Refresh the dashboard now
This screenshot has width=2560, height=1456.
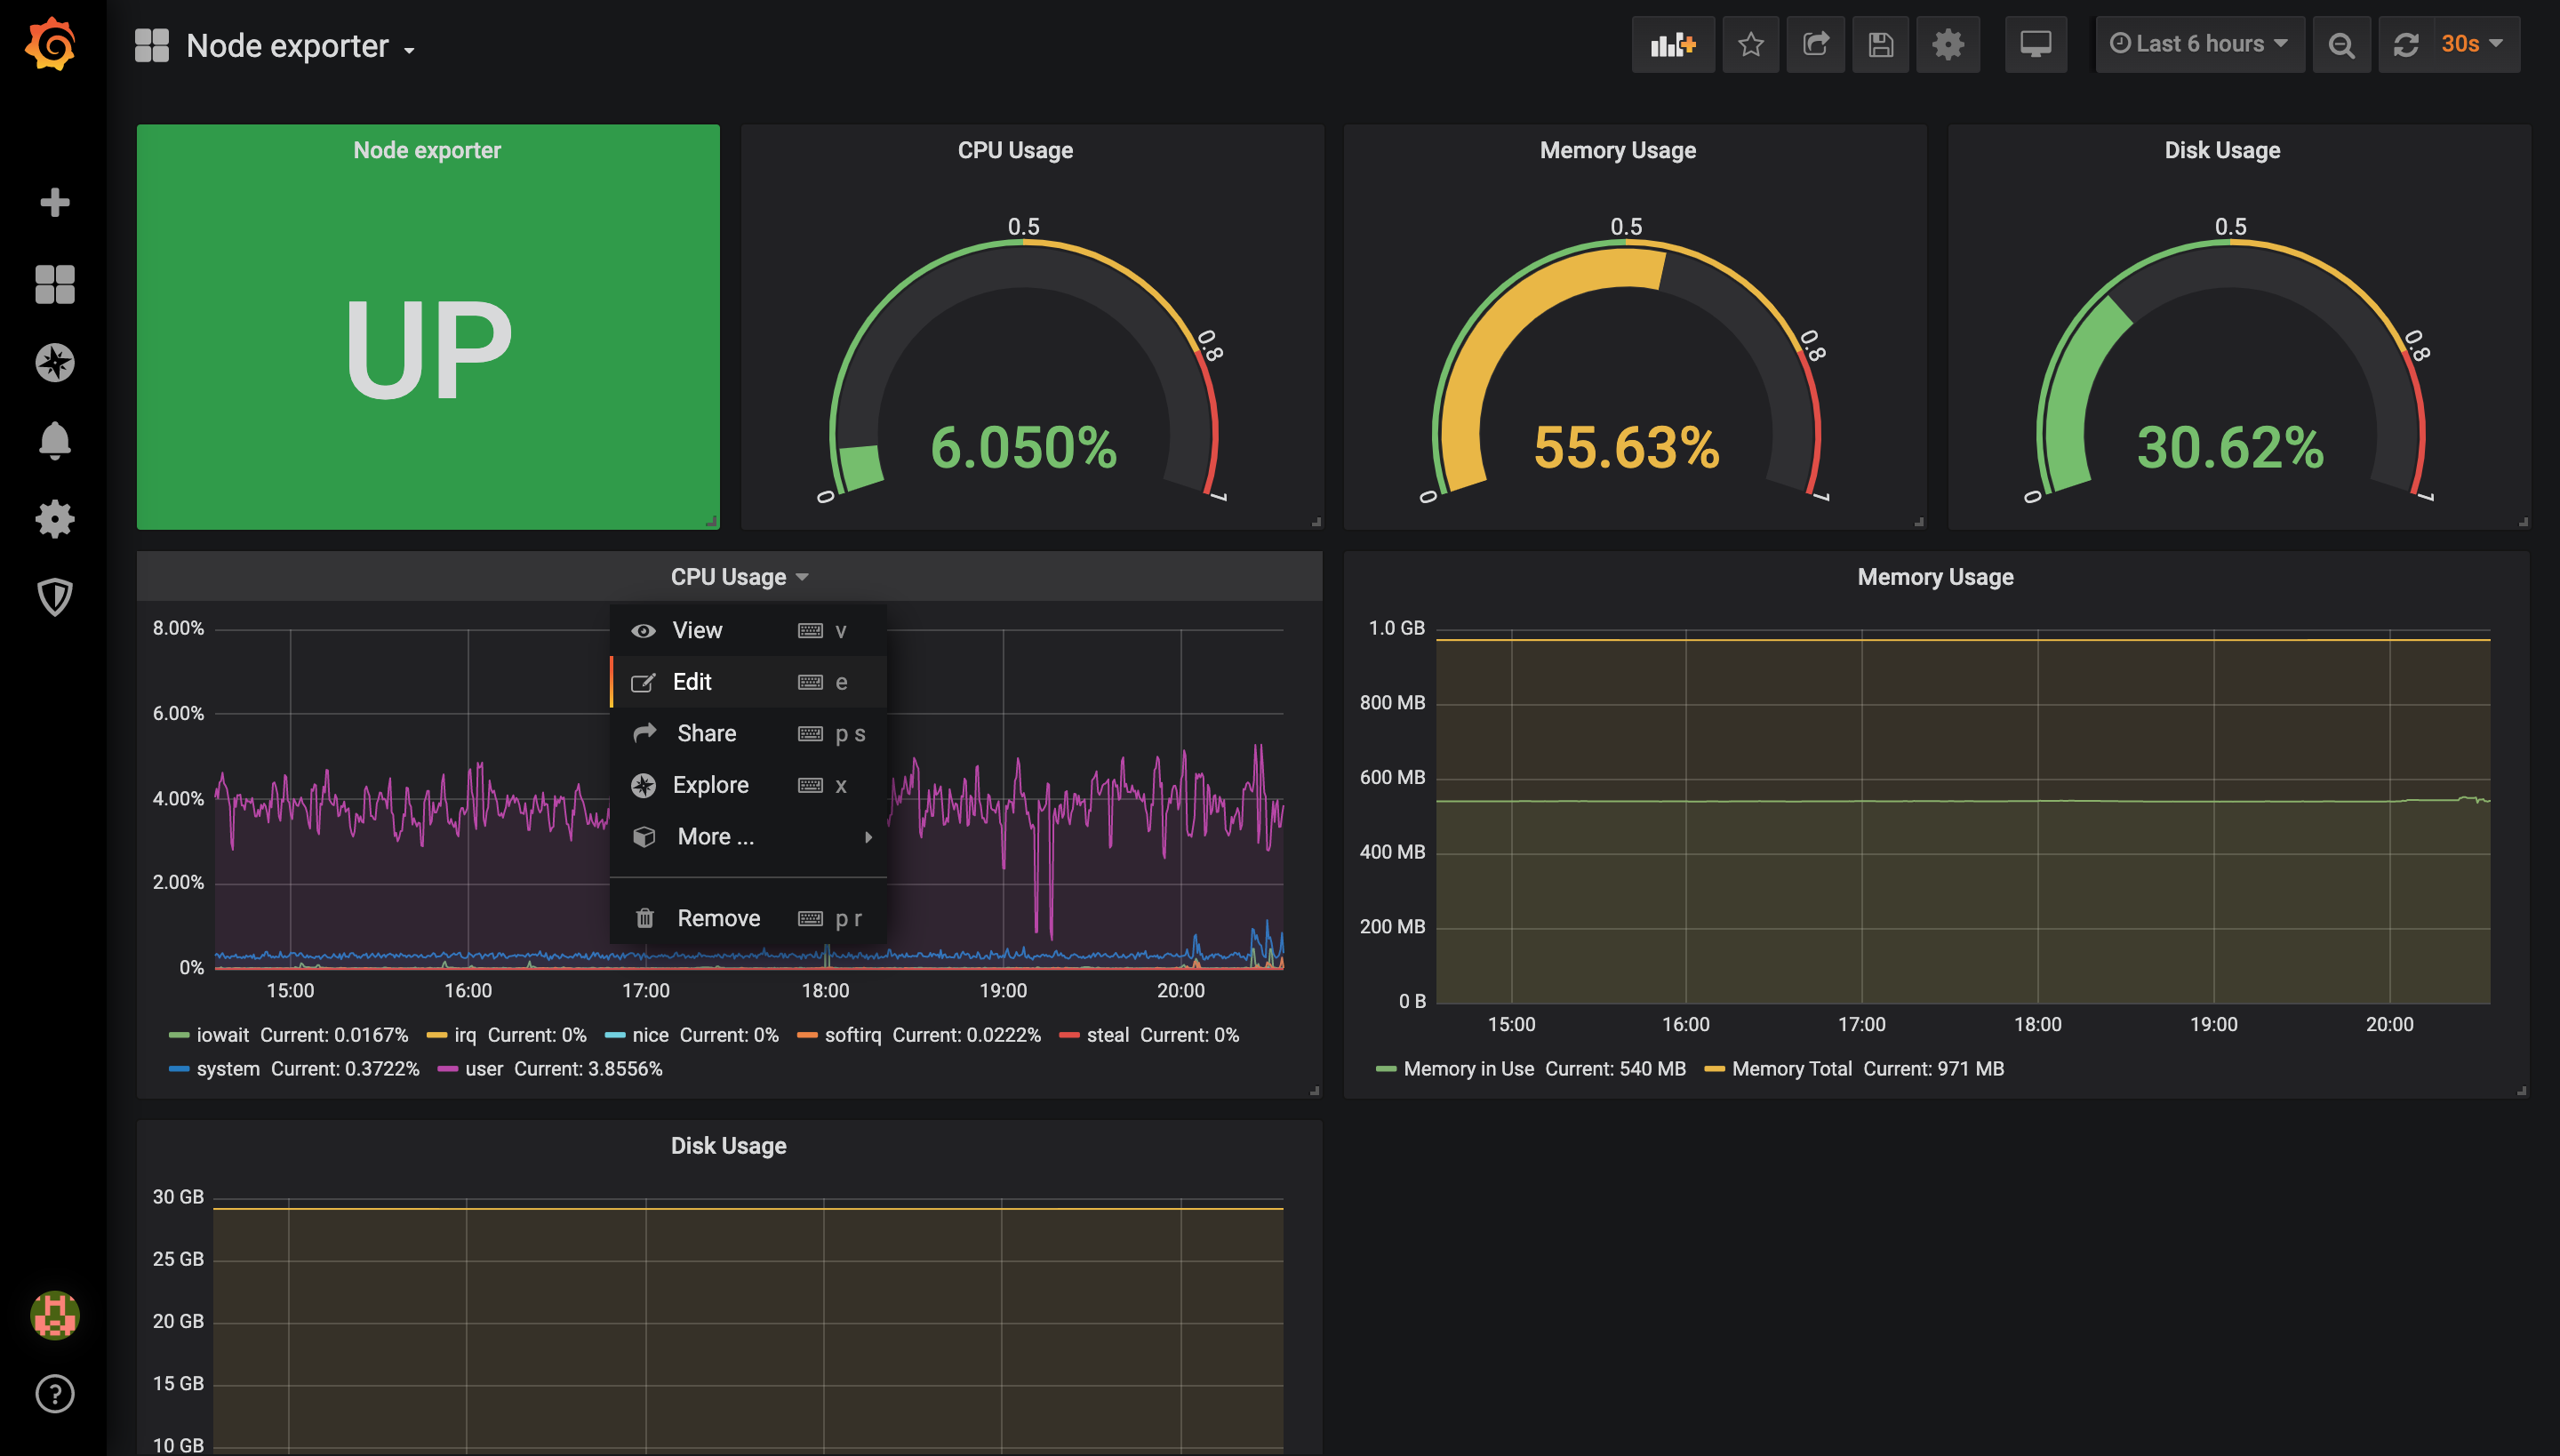(2405, 44)
